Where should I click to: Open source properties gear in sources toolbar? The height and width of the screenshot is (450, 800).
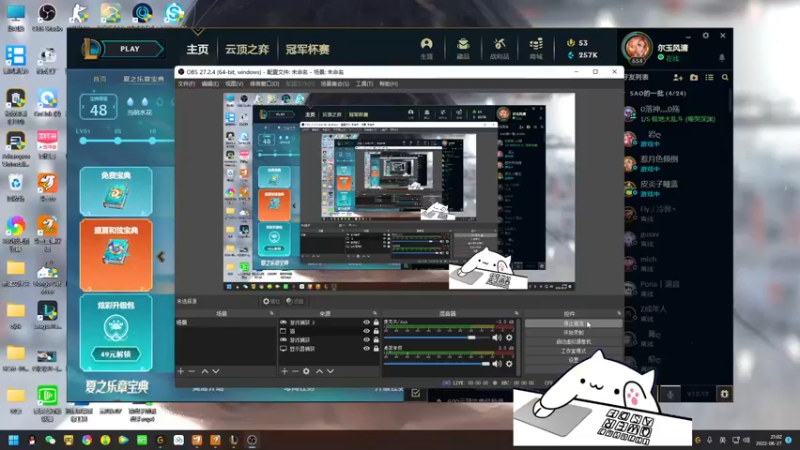[x=306, y=371]
